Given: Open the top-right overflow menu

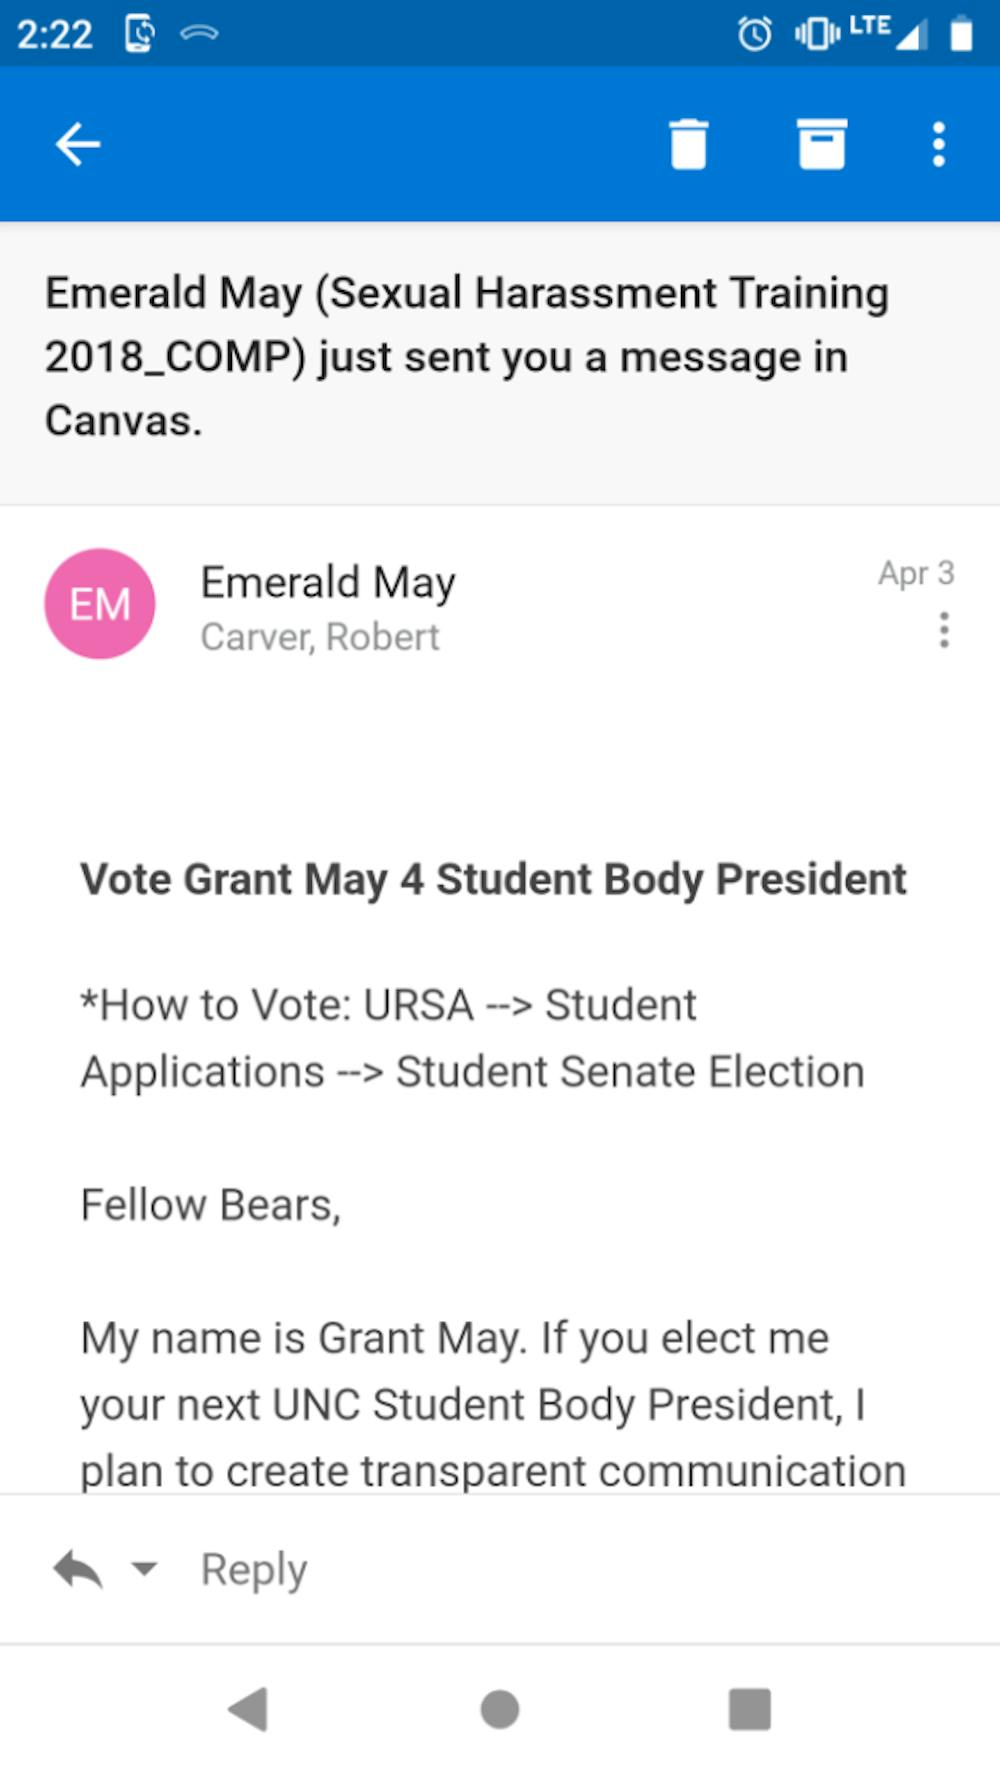Looking at the screenshot, I should tap(938, 145).
